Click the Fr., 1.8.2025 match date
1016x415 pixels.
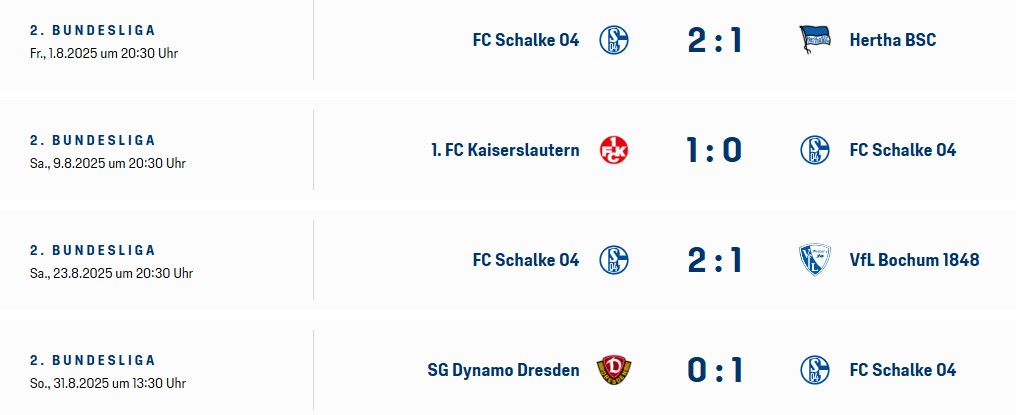[x=104, y=53]
